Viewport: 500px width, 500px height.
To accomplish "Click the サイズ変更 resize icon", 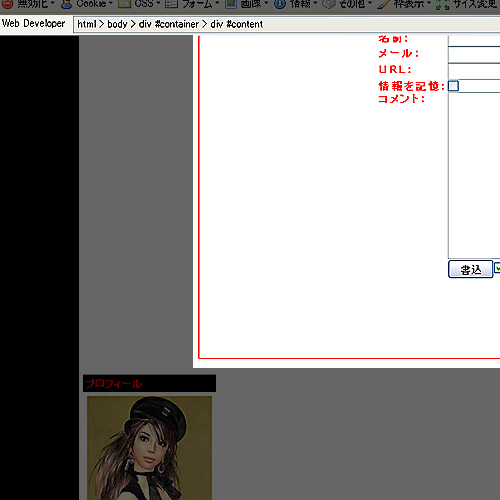I will coord(443,4).
